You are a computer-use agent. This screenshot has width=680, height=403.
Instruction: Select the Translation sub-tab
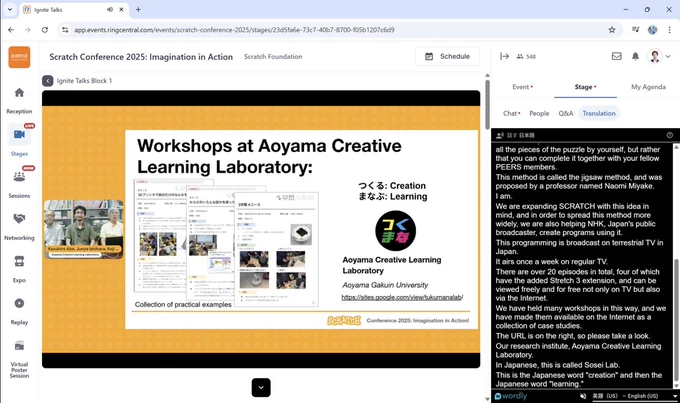598,113
